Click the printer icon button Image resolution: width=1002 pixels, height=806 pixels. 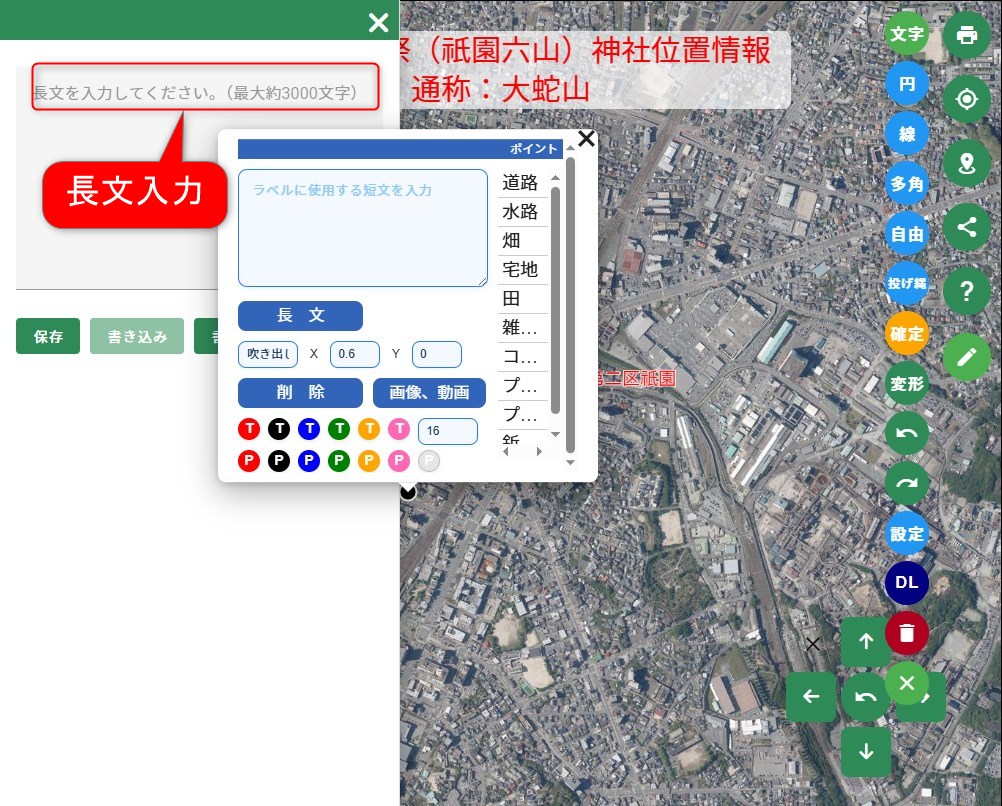click(966, 35)
